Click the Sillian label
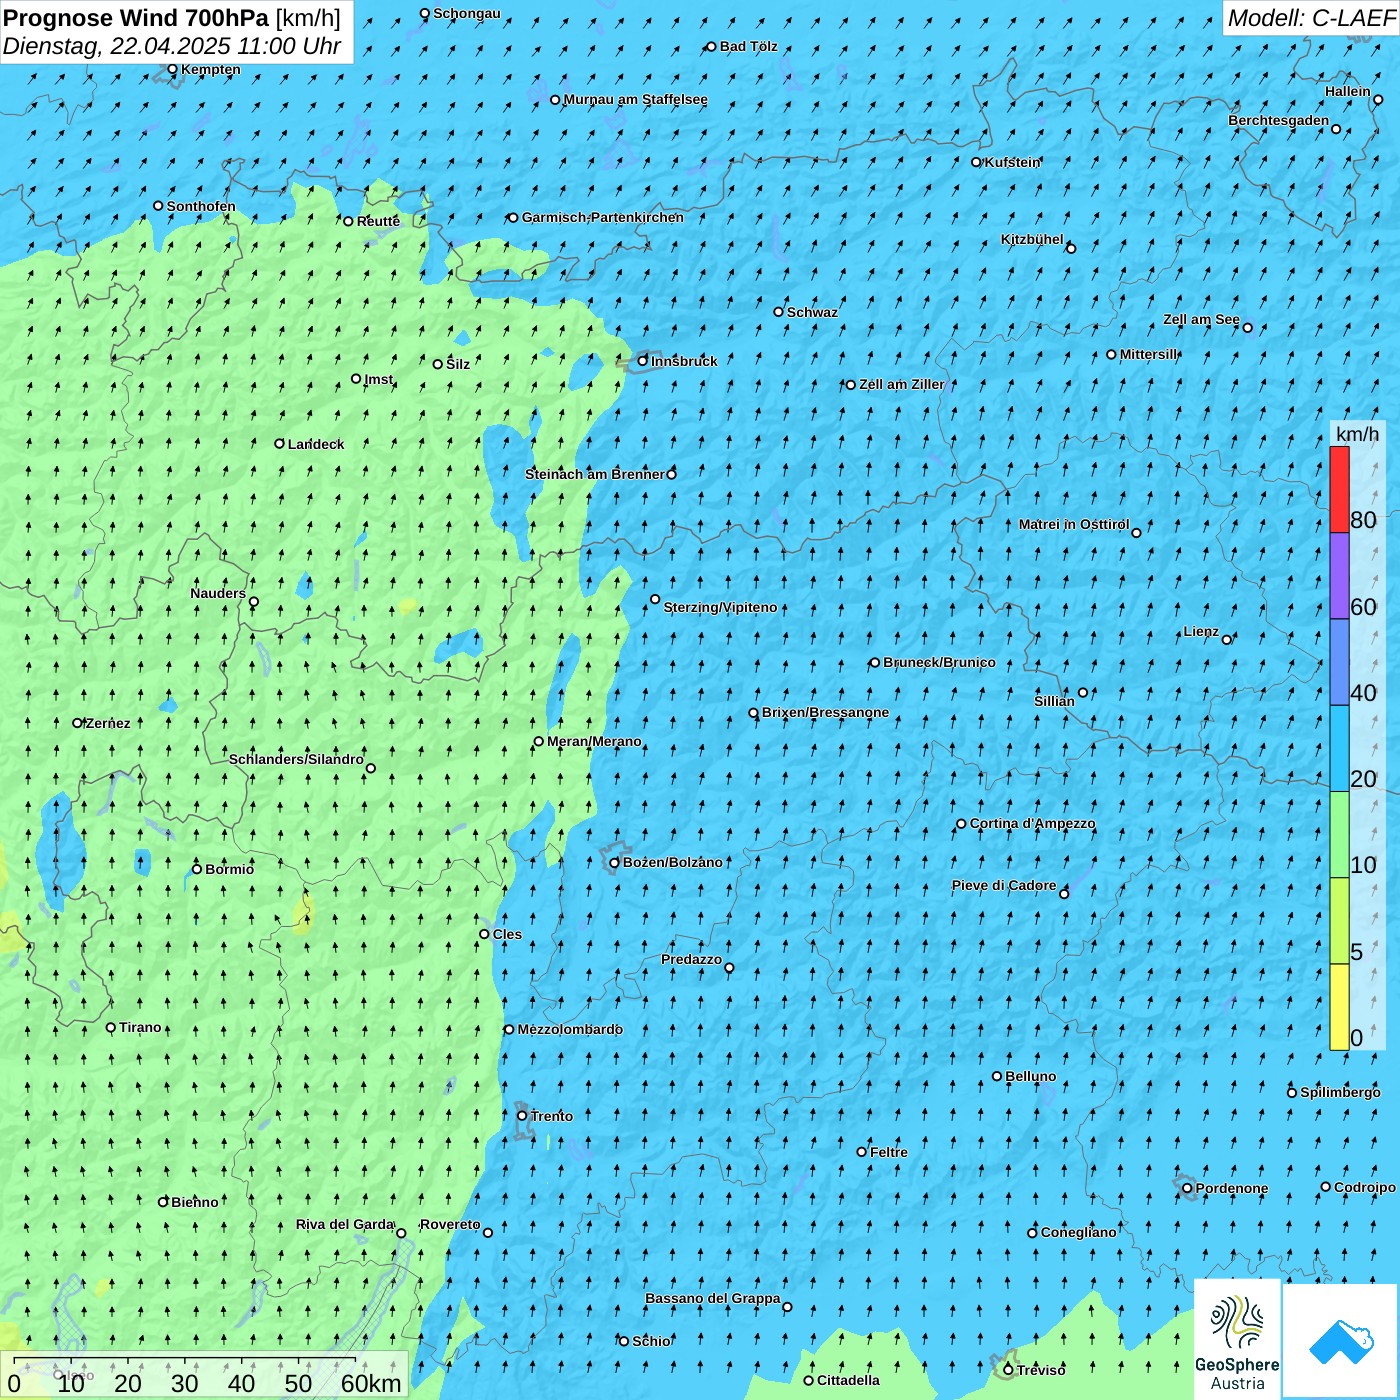Screen dimensions: 1400x1400 pos(1054,701)
